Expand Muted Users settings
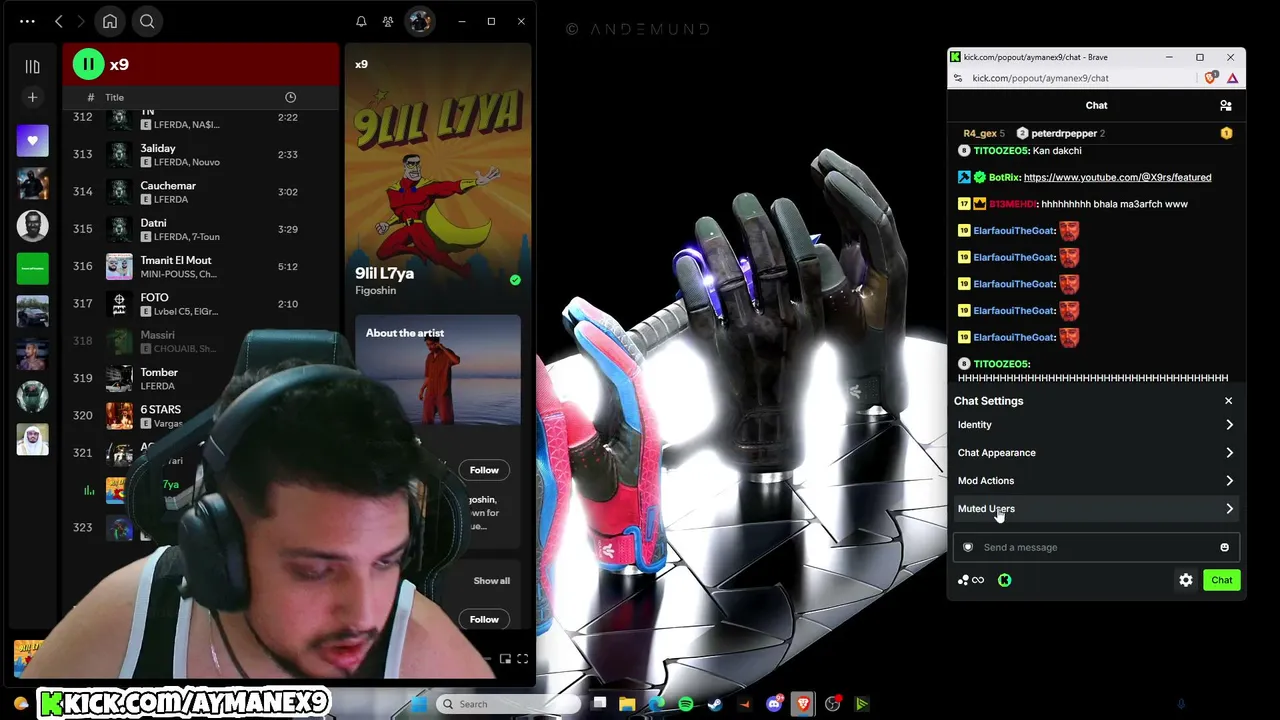 (1095, 509)
